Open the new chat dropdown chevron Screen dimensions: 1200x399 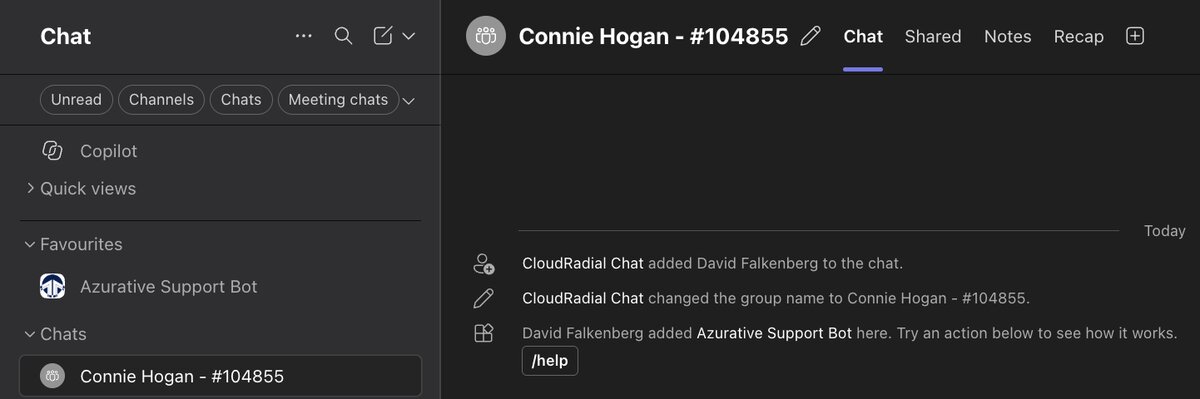(x=408, y=36)
